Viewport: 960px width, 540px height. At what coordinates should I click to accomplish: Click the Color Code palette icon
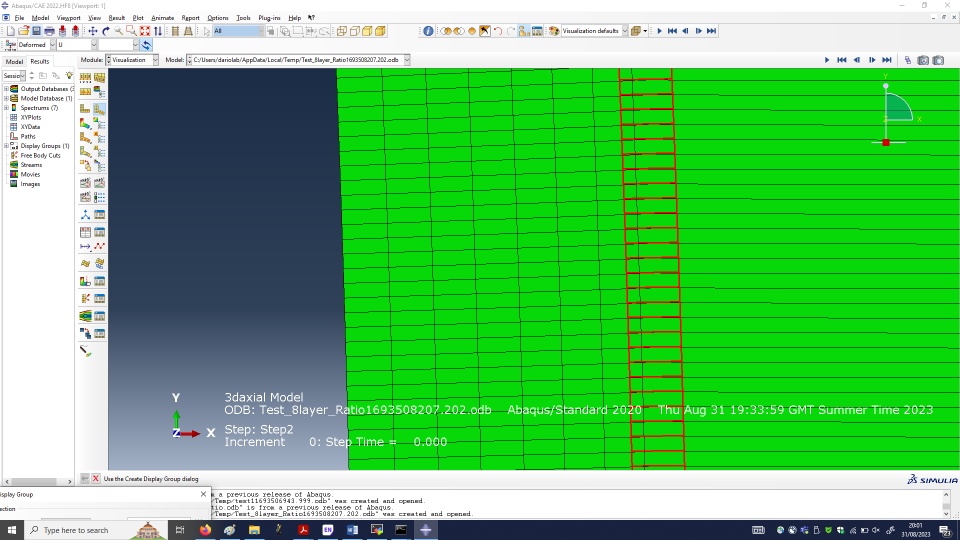[x=553, y=31]
